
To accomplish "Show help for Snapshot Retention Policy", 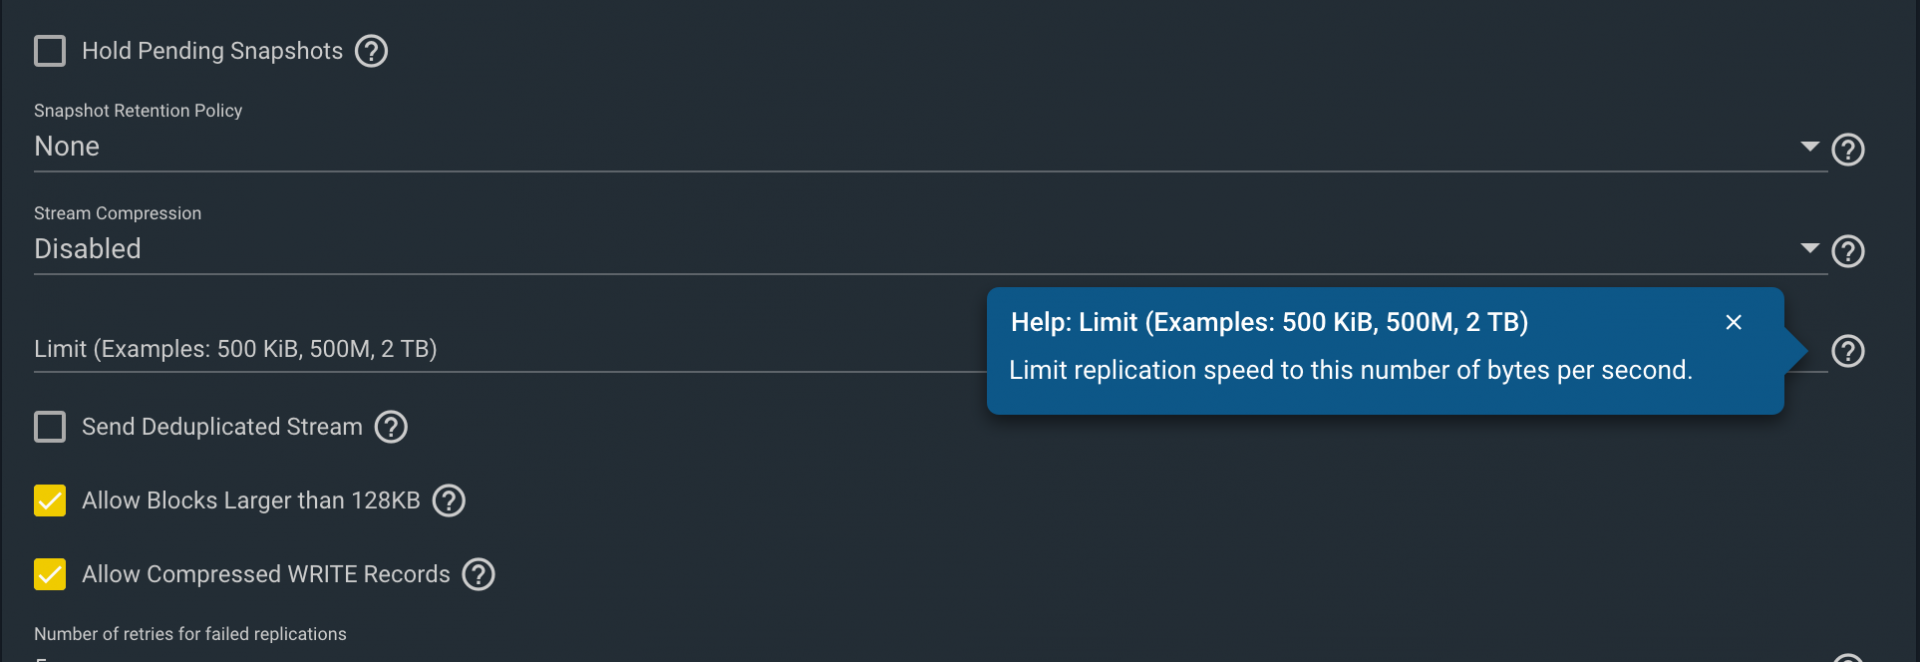I will (x=1847, y=149).
